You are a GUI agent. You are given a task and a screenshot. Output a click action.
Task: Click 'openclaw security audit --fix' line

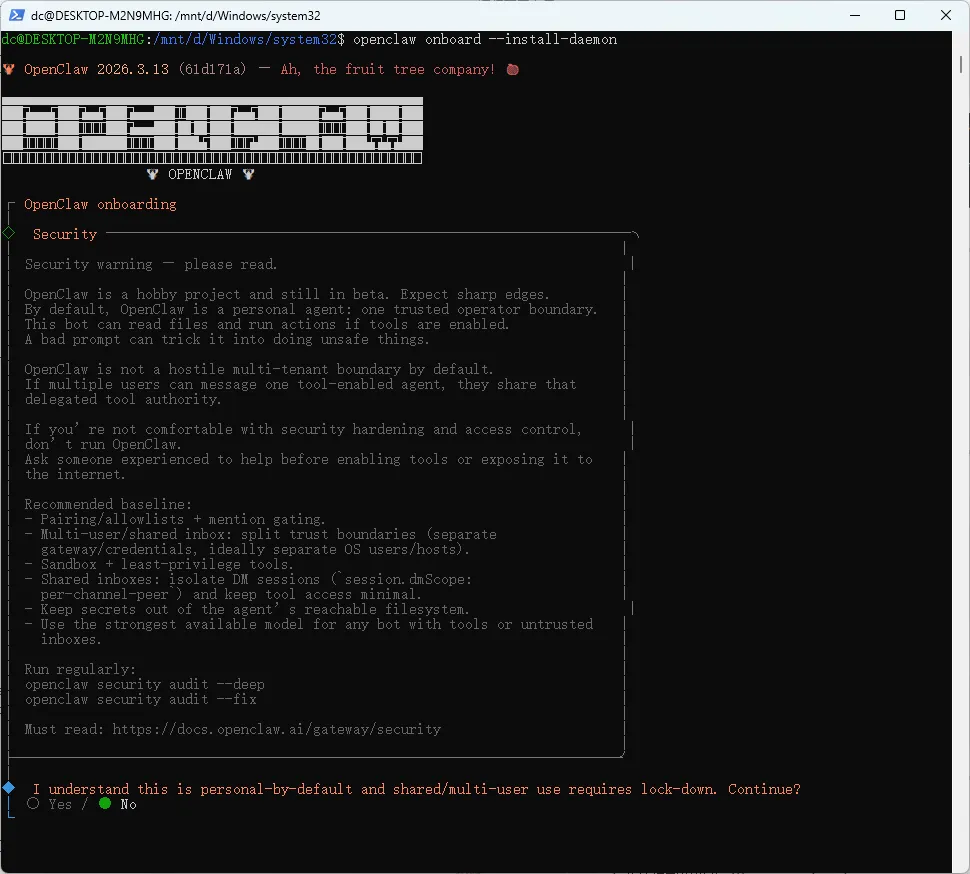(x=140, y=699)
